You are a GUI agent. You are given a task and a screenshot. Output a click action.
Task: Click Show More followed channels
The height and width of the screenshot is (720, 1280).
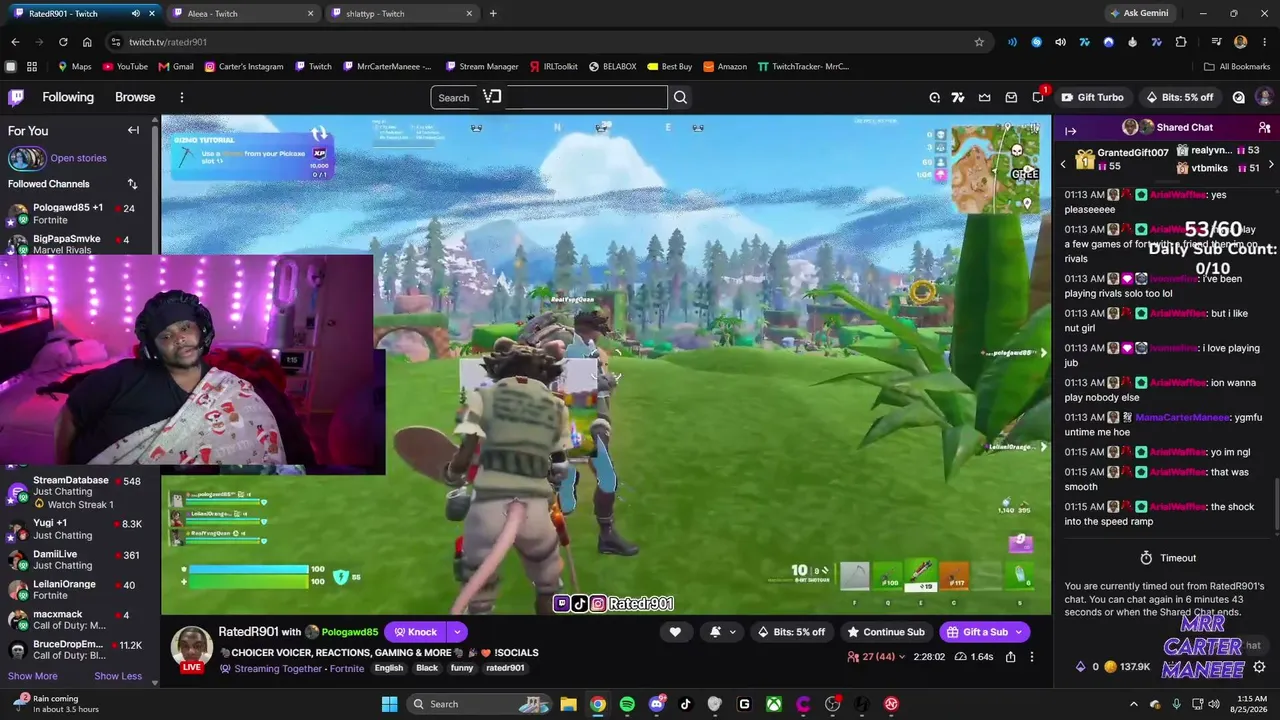(33, 676)
